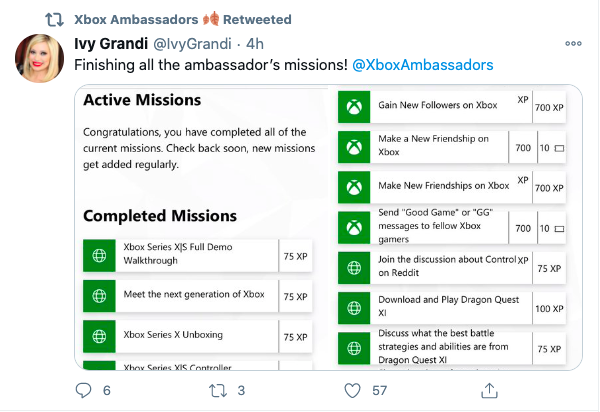The image size is (600, 412).
Task: Click Ivy Grandi's profile avatar
Action: (x=39, y=60)
